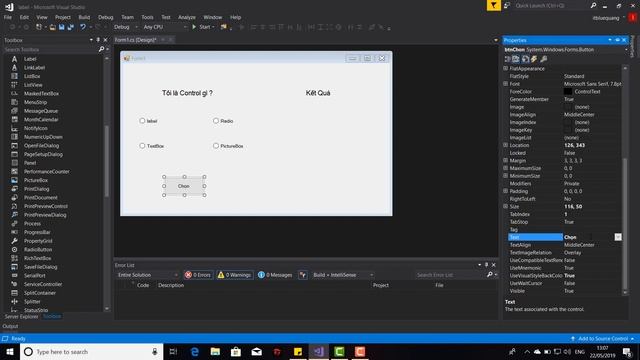Screen dimensions: 640x360
Task: Click the Search Error List input field
Action: pos(450,275)
